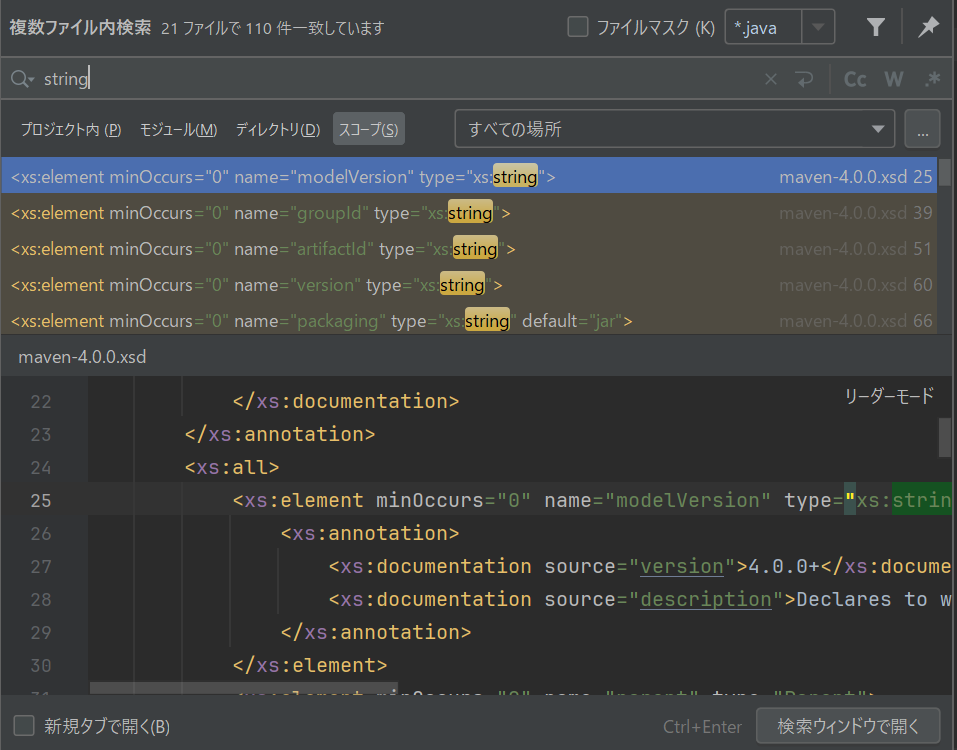The image size is (957, 750).
Task: Toggle regex (.*) search option
Action: pos(932,79)
